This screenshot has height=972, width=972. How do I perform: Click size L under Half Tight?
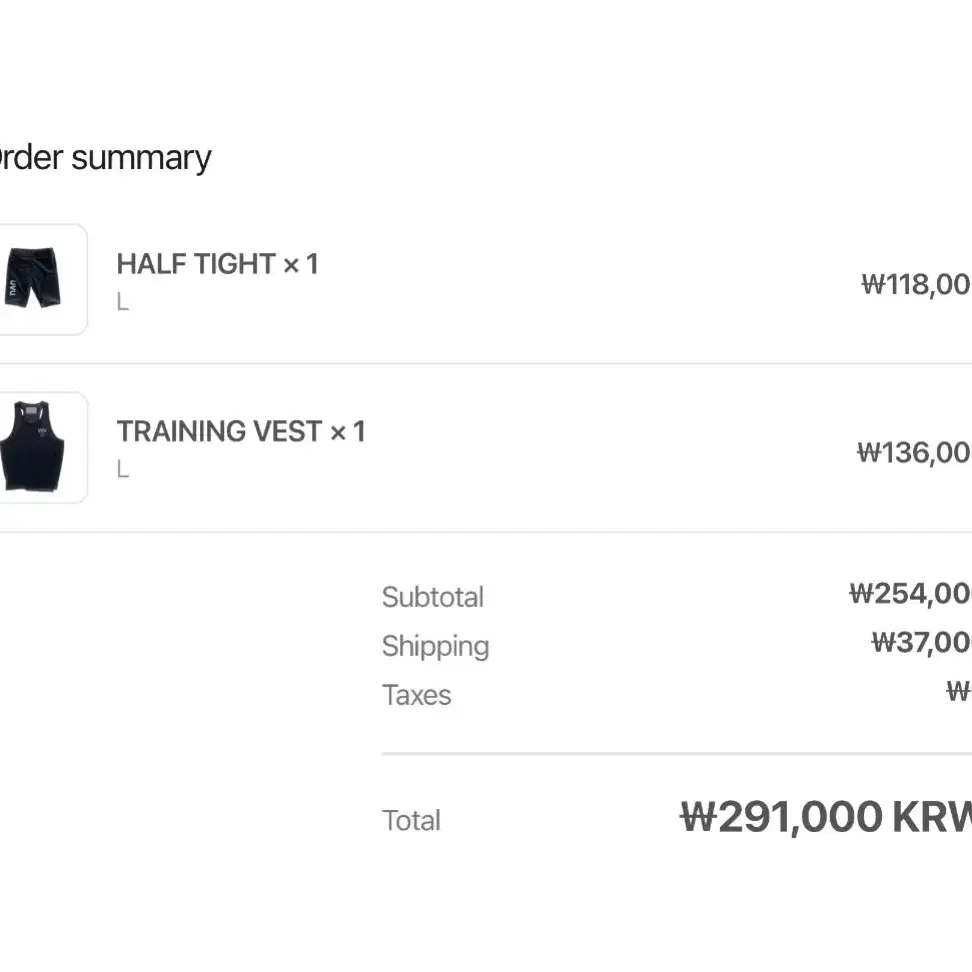coord(123,302)
